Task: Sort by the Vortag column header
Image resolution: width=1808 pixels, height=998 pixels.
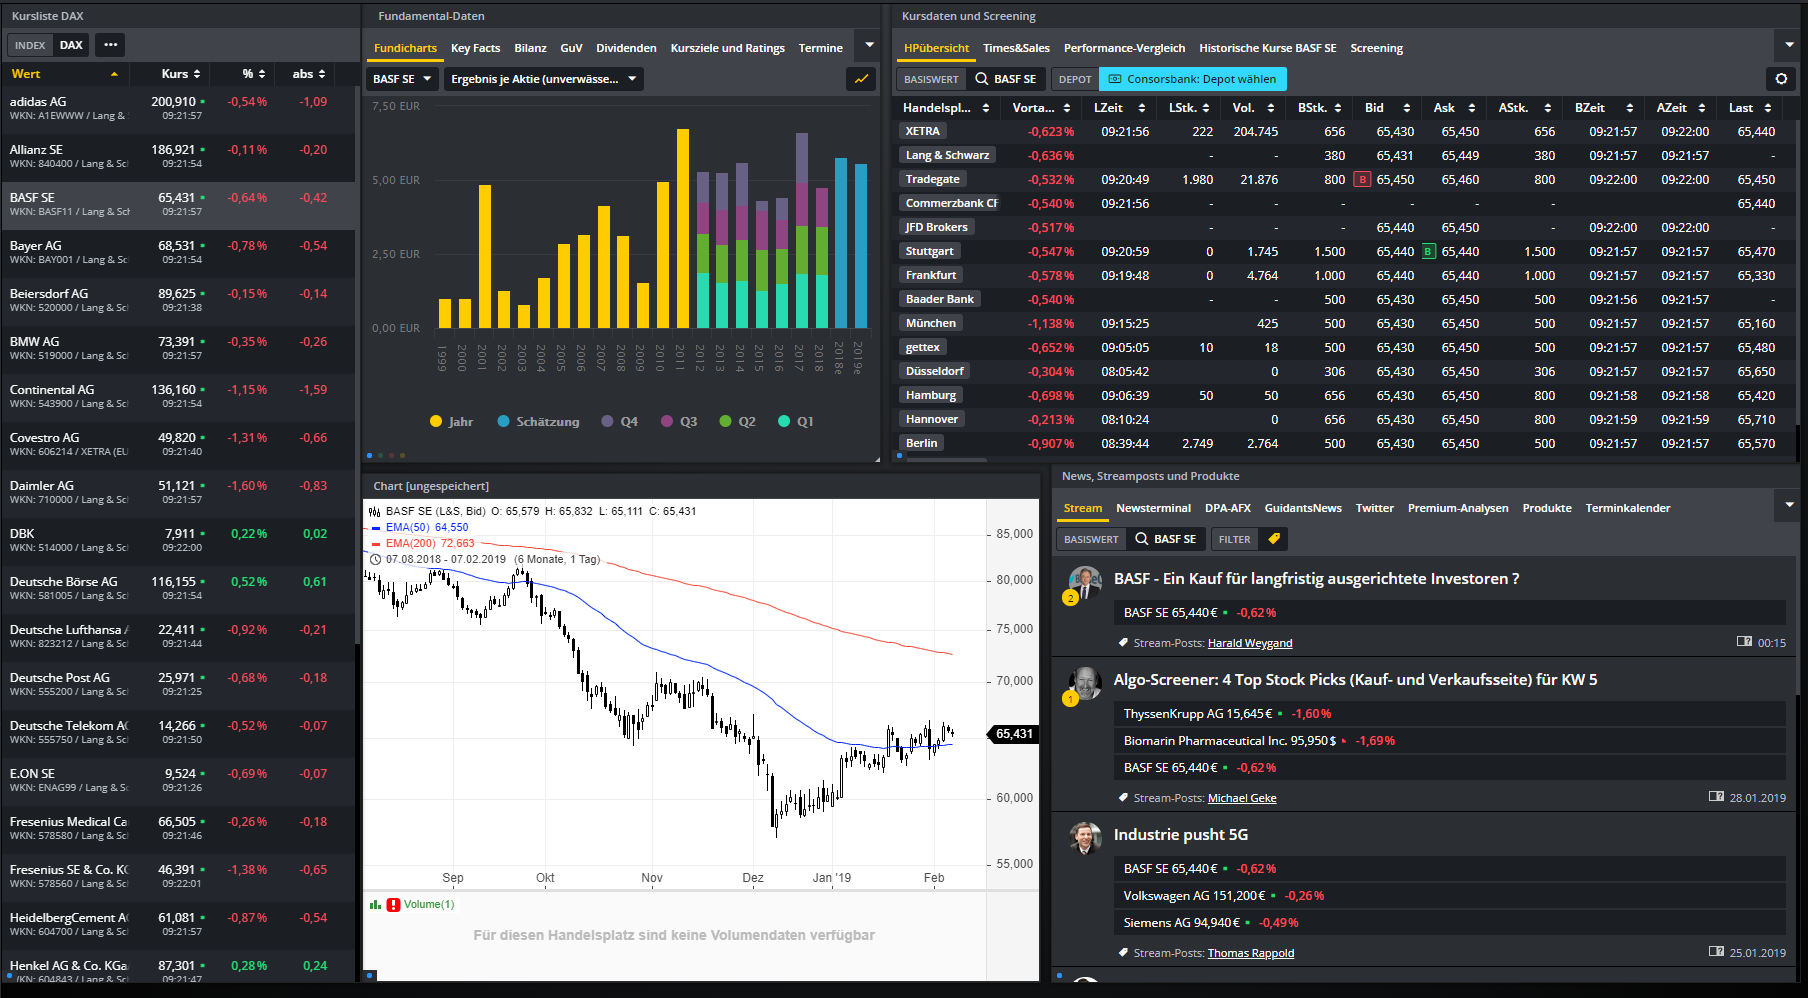Action: (1041, 108)
